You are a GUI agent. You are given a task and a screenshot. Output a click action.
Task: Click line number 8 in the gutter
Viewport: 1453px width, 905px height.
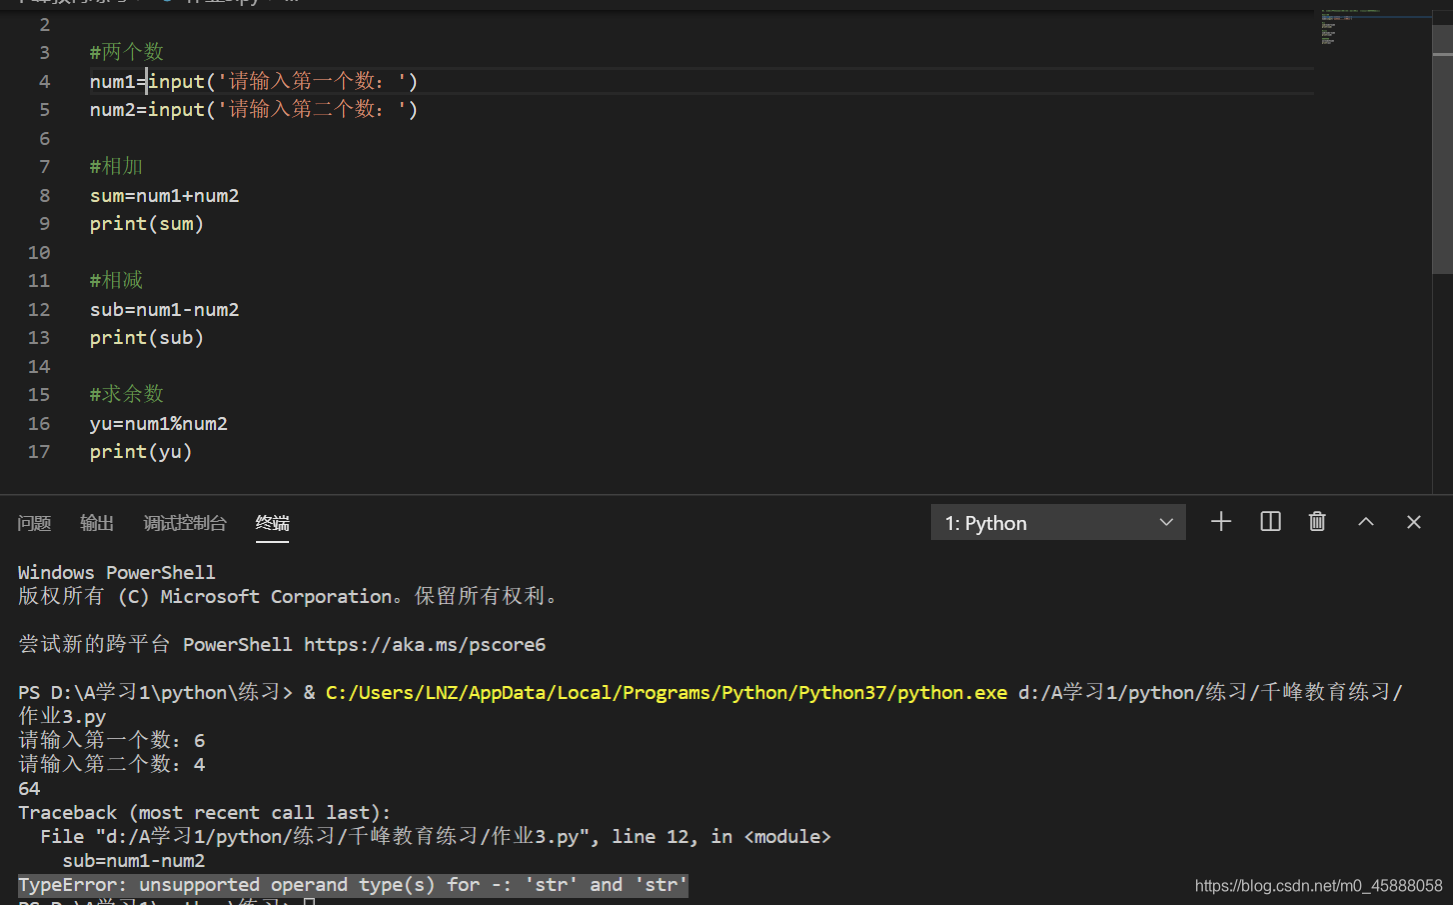tap(44, 195)
